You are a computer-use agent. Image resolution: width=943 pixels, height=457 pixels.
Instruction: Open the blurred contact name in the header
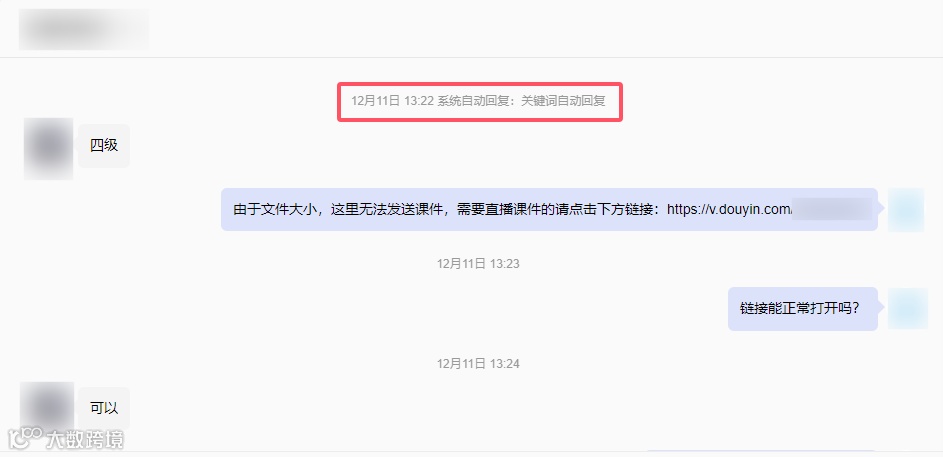point(84,29)
